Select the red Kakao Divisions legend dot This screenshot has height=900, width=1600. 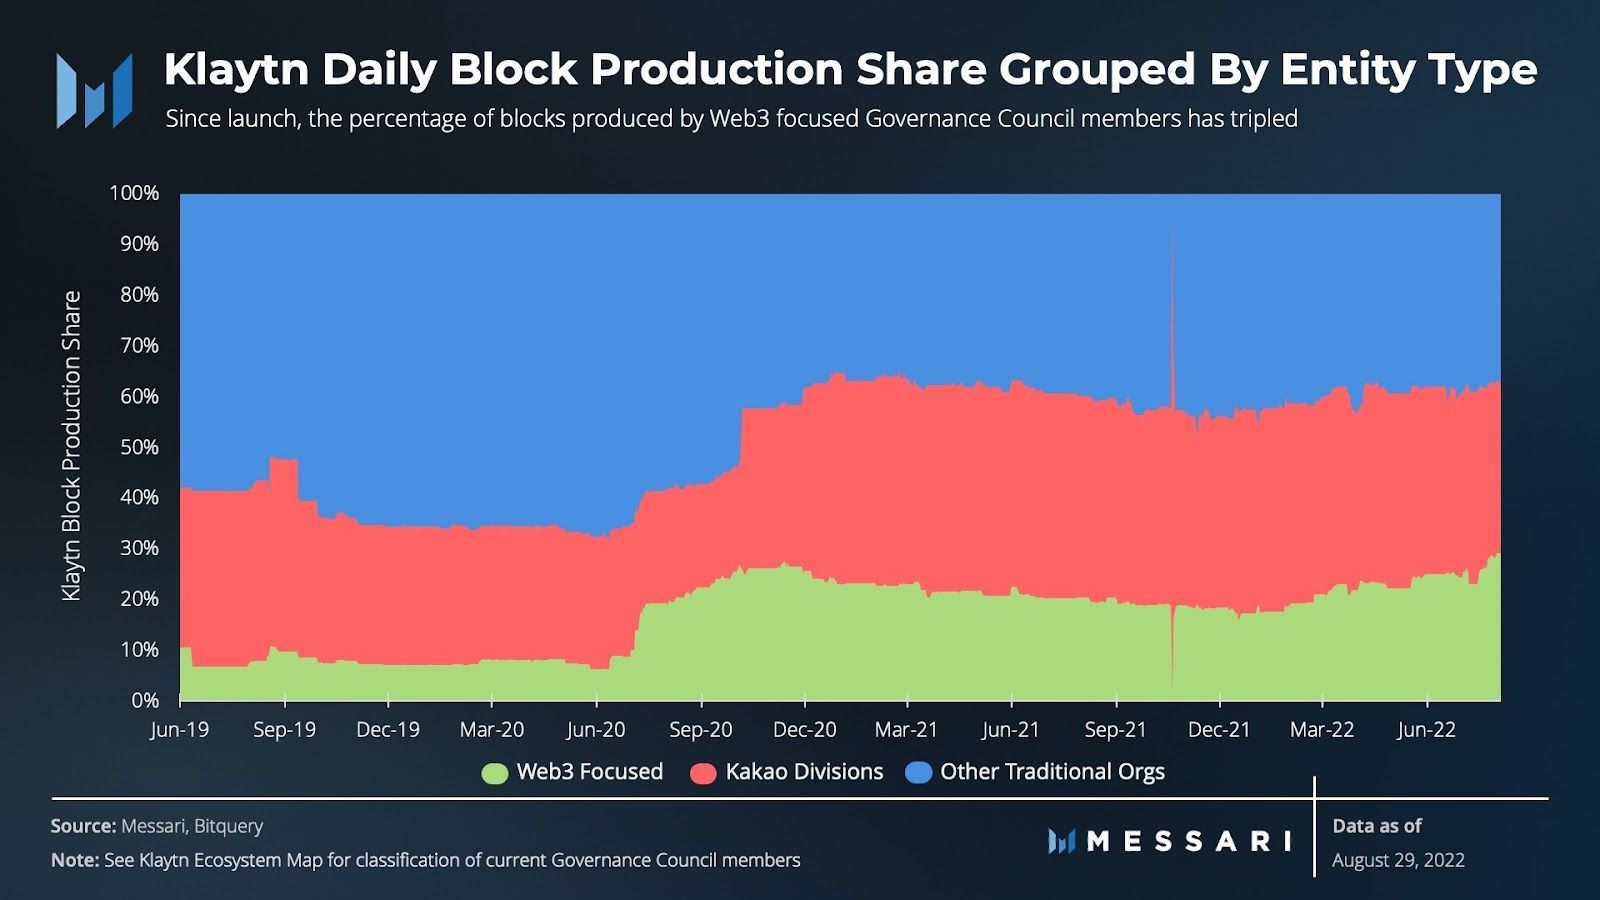[x=703, y=773]
